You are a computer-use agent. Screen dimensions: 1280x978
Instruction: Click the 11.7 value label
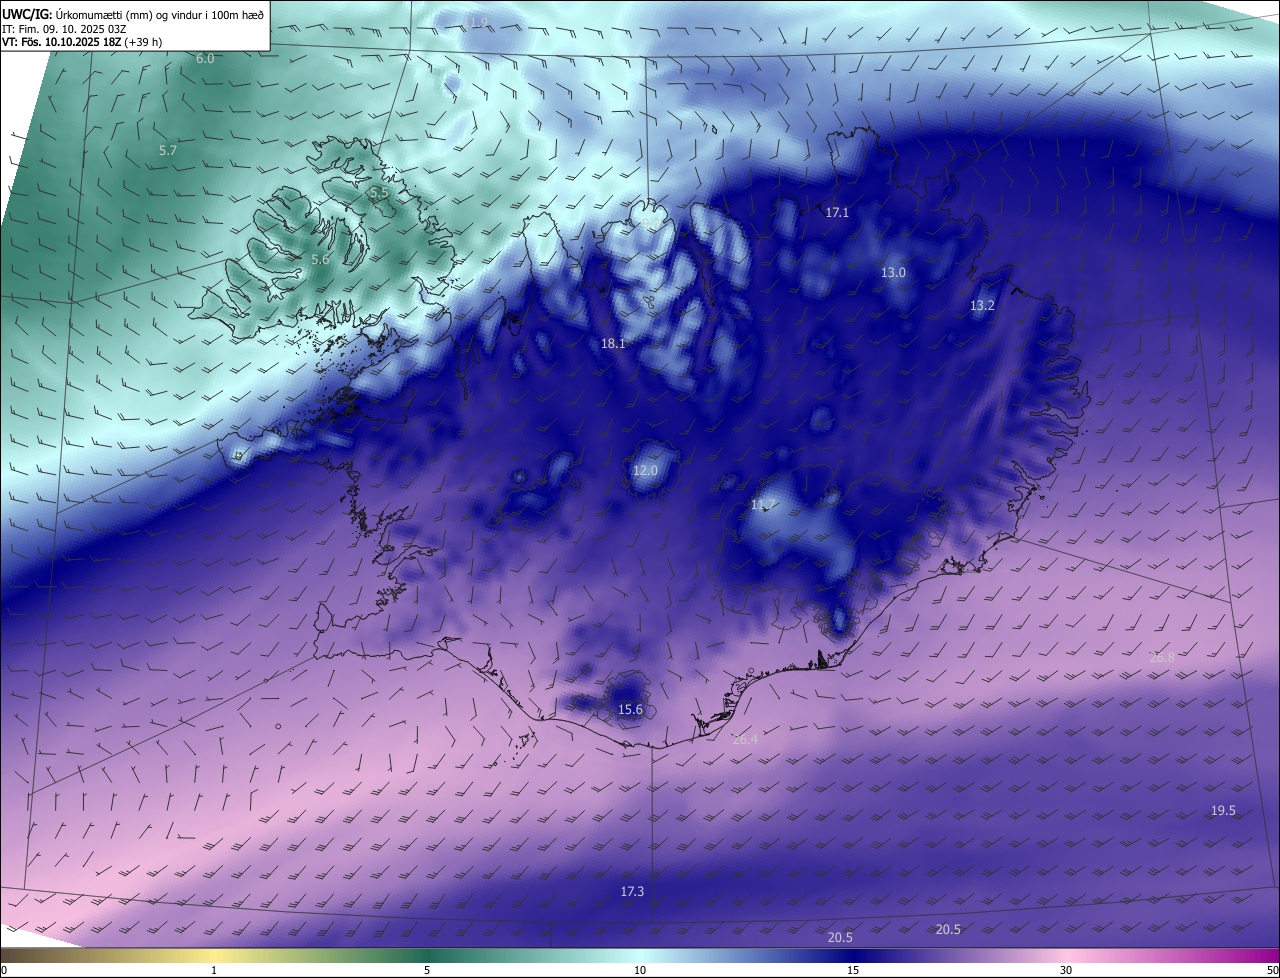tap(764, 505)
